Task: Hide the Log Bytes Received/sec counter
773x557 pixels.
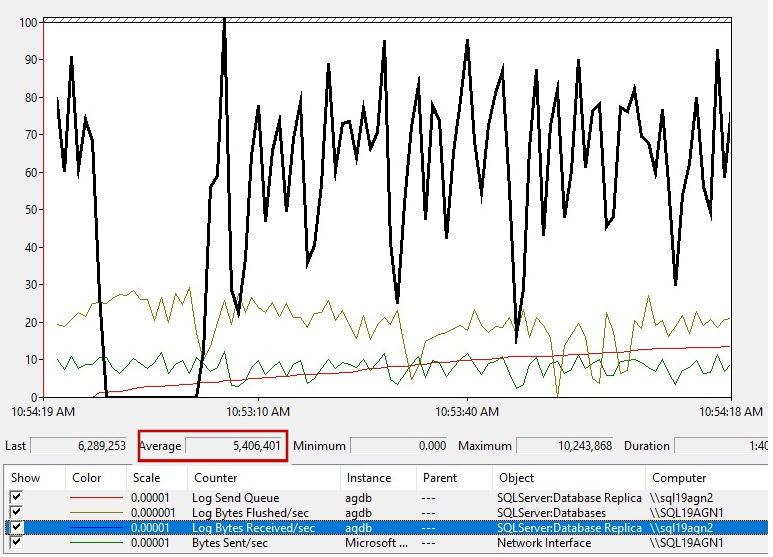Action: [x=17, y=528]
